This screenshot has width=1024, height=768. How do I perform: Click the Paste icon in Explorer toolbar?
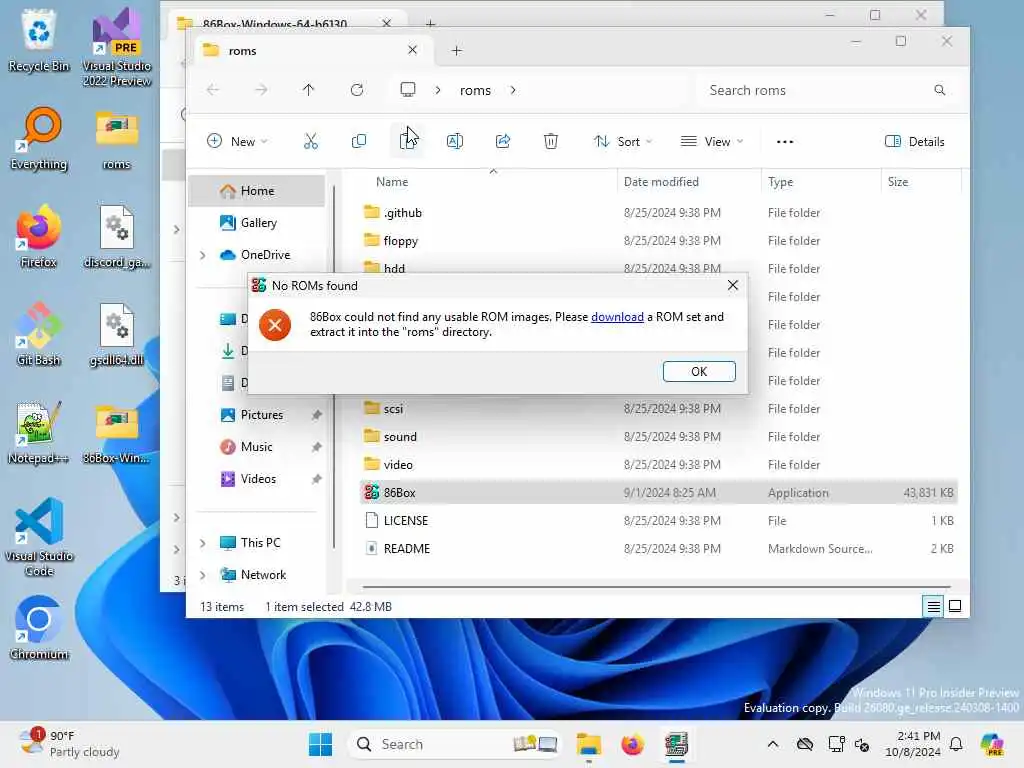point(408,141)
